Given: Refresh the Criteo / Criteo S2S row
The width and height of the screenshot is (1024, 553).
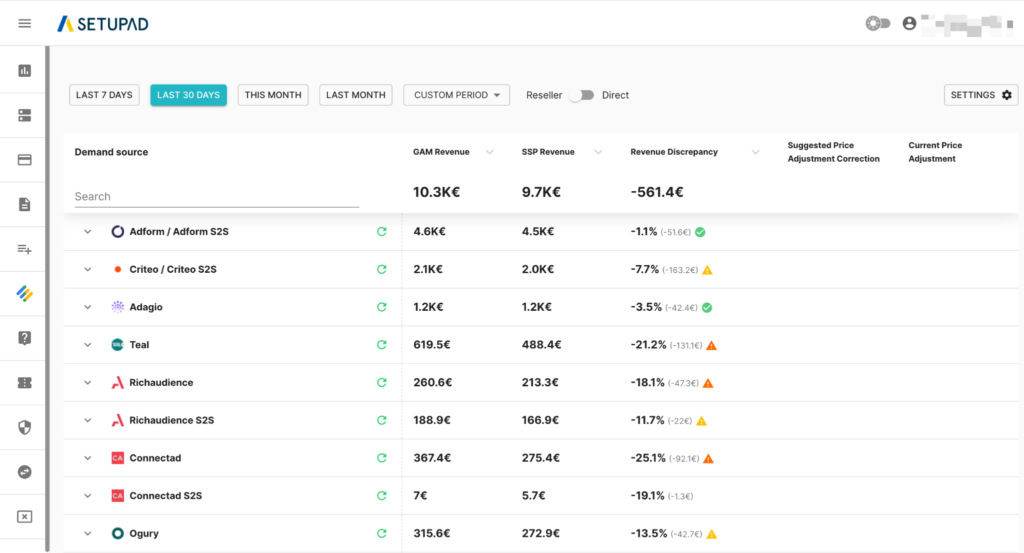Looking at the screenshot, I should [381, 269].
